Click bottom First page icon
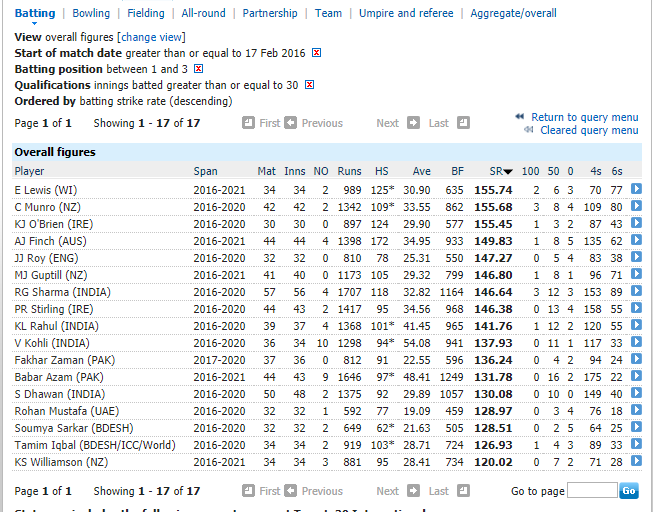 point(248,491)
